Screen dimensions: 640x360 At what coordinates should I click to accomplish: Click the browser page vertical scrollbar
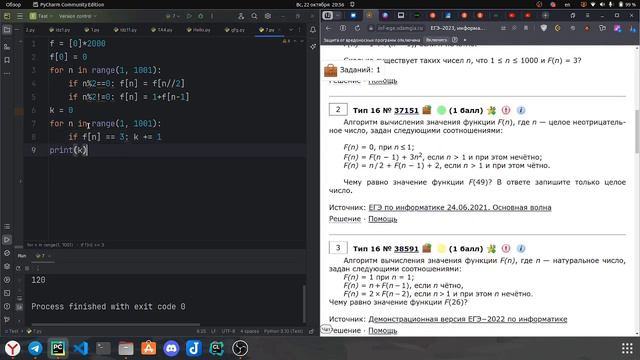pyautogui.click(x=637, y=131)
